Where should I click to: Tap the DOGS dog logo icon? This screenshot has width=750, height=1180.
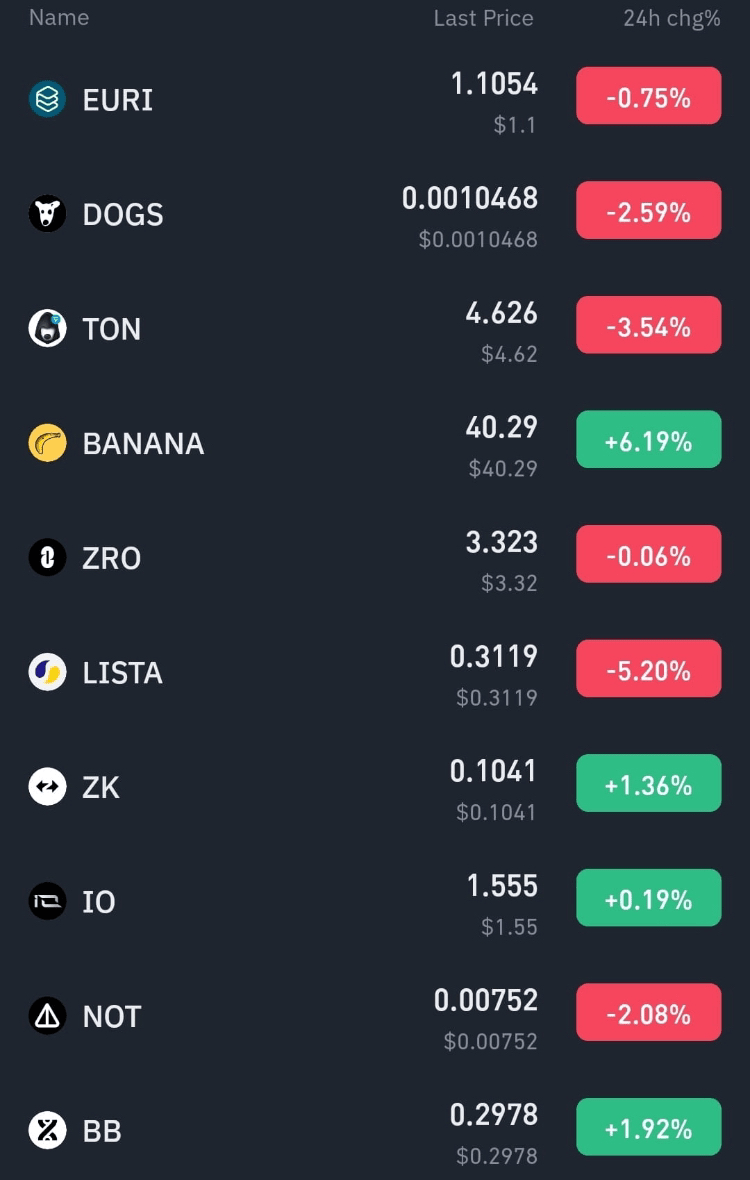[47, 214]
